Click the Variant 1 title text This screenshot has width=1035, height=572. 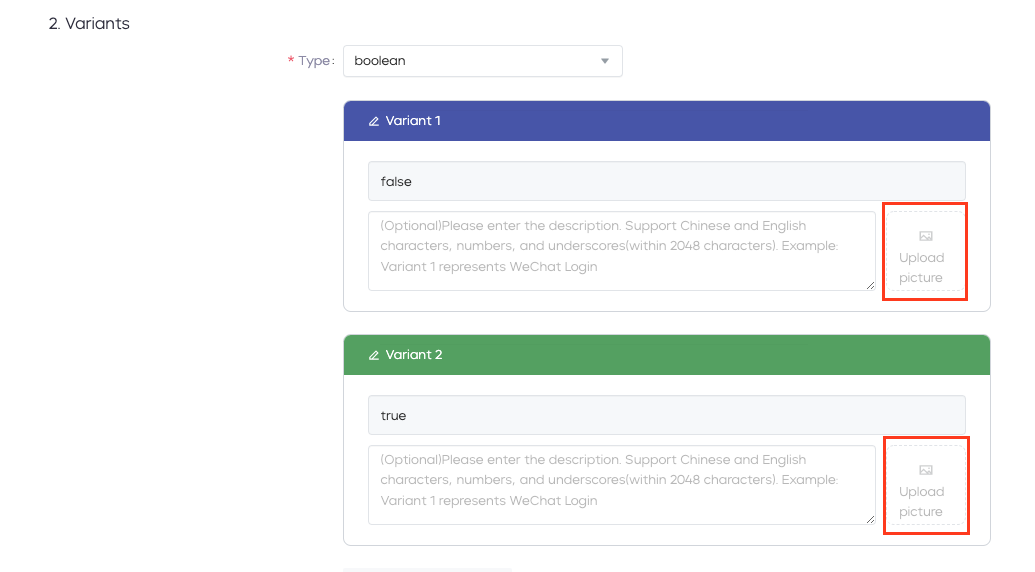tap(413, 121)
